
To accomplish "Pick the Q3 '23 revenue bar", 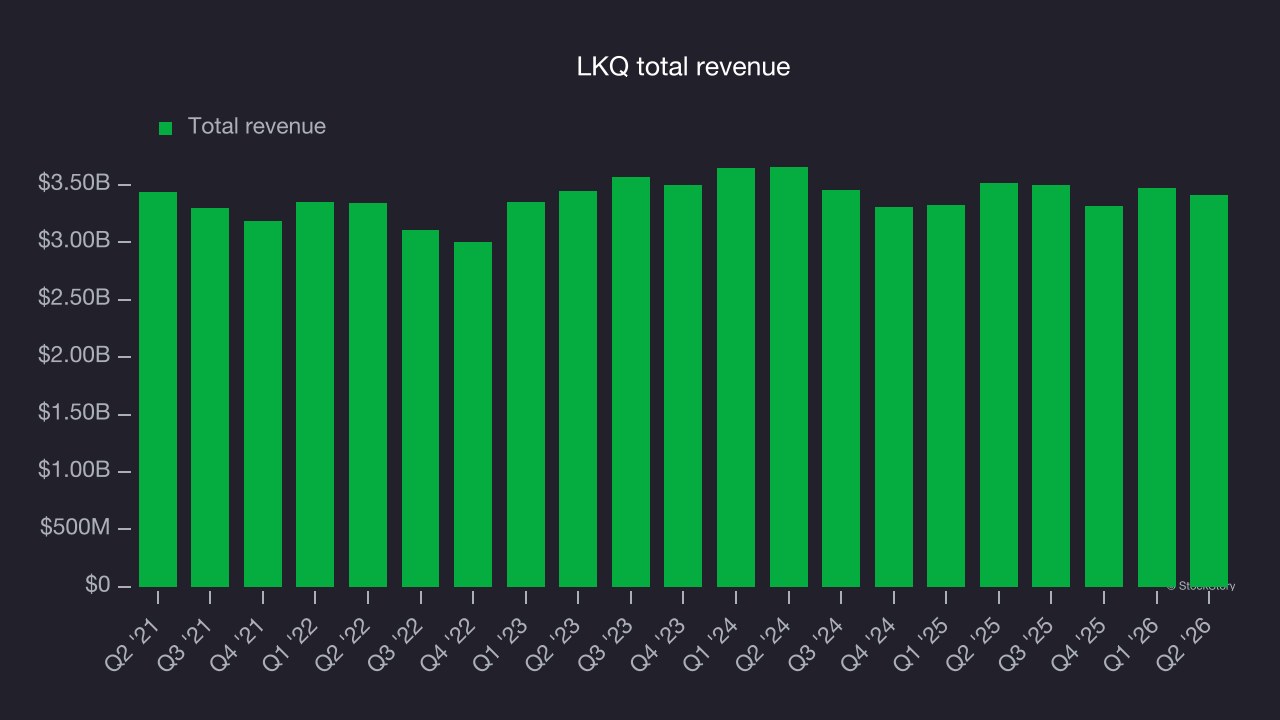I will 631,382.
